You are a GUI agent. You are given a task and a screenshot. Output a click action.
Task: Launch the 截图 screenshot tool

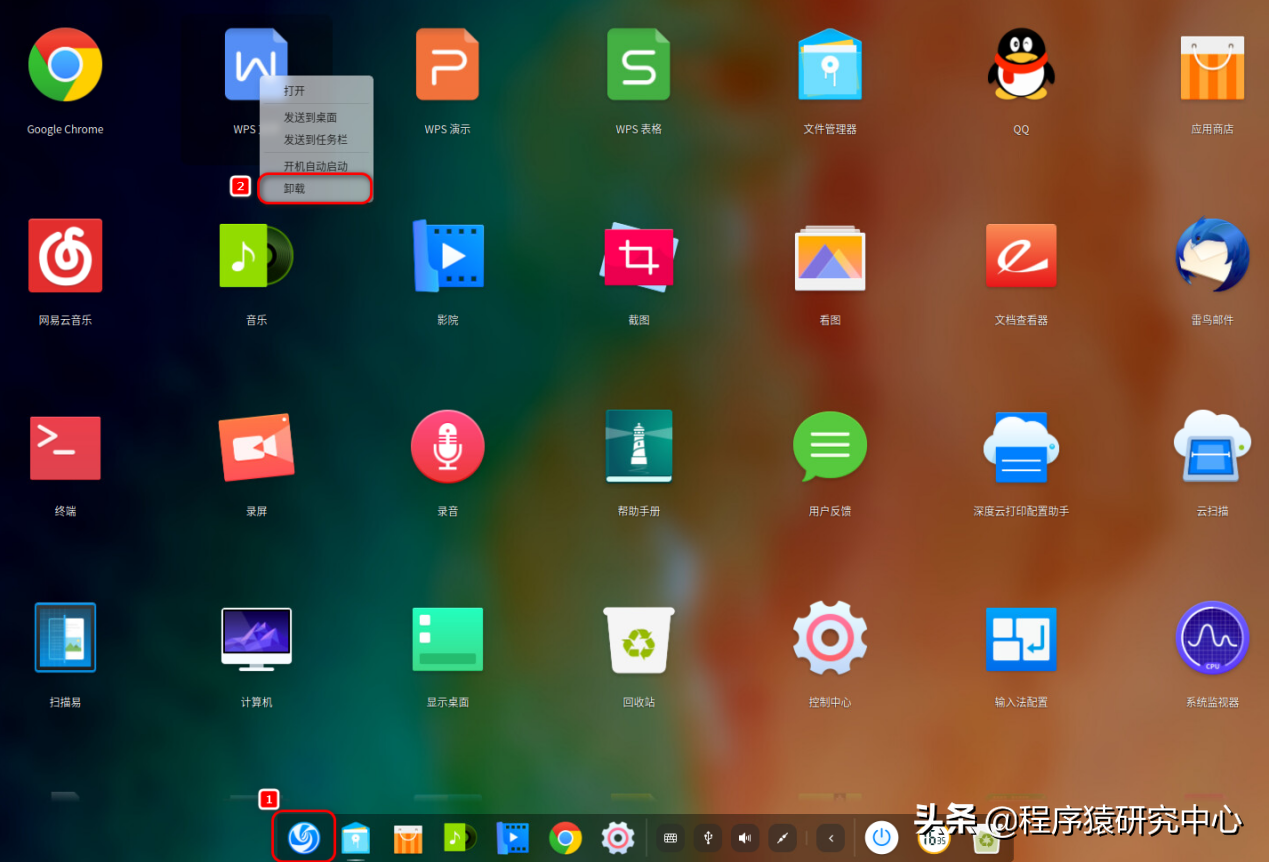[639, 257]
